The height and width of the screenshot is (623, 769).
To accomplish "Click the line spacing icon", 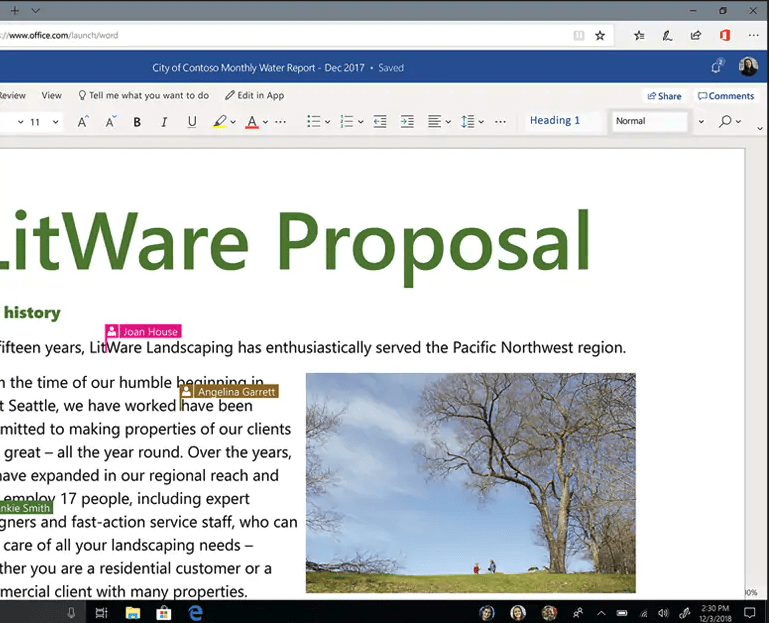I will (467, 122).
